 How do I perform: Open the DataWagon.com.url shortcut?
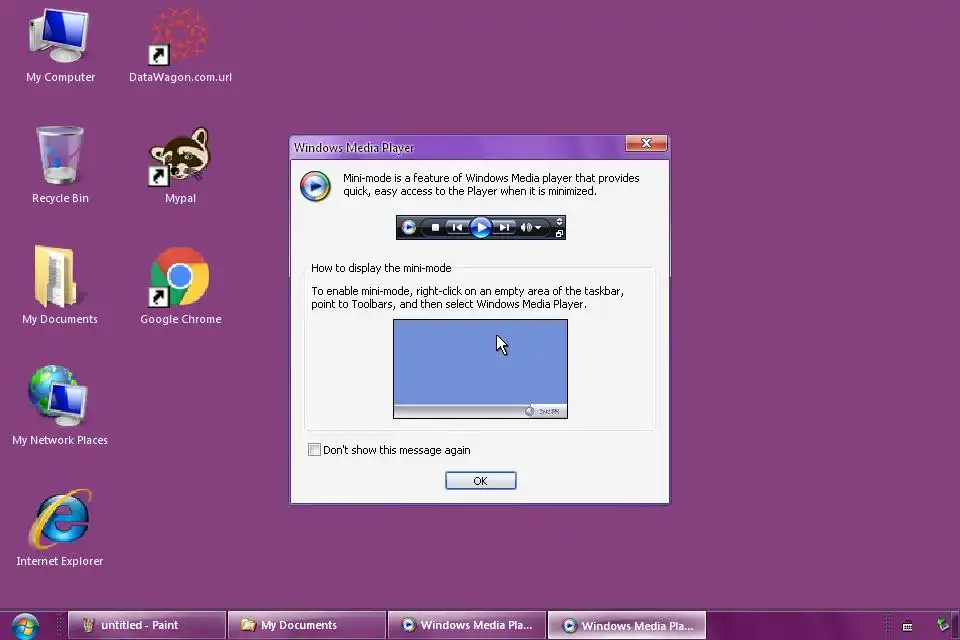180,46
